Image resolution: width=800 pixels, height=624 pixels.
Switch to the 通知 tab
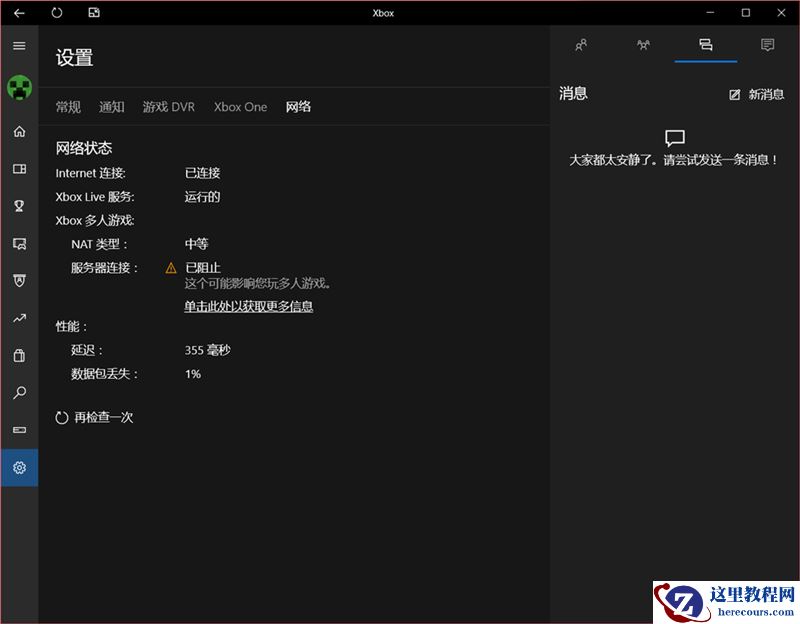(111, 106)
